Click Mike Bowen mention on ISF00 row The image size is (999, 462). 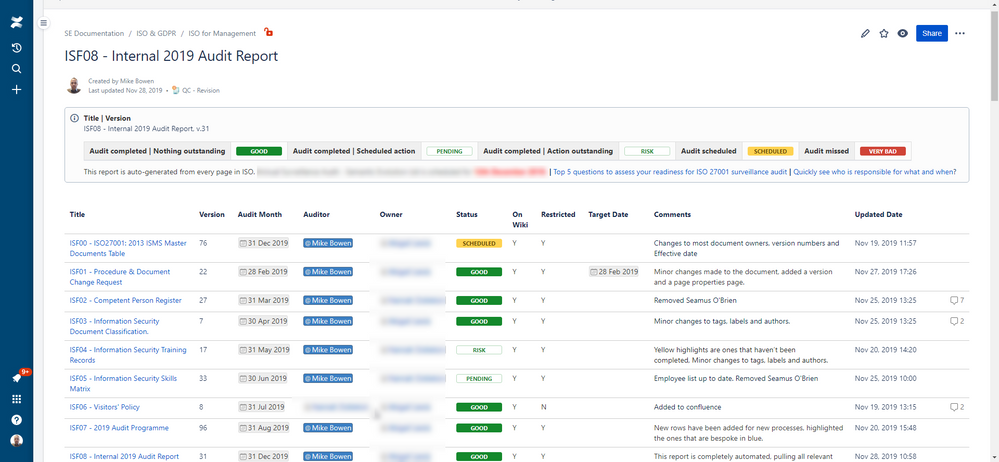(x=328, y=243)
